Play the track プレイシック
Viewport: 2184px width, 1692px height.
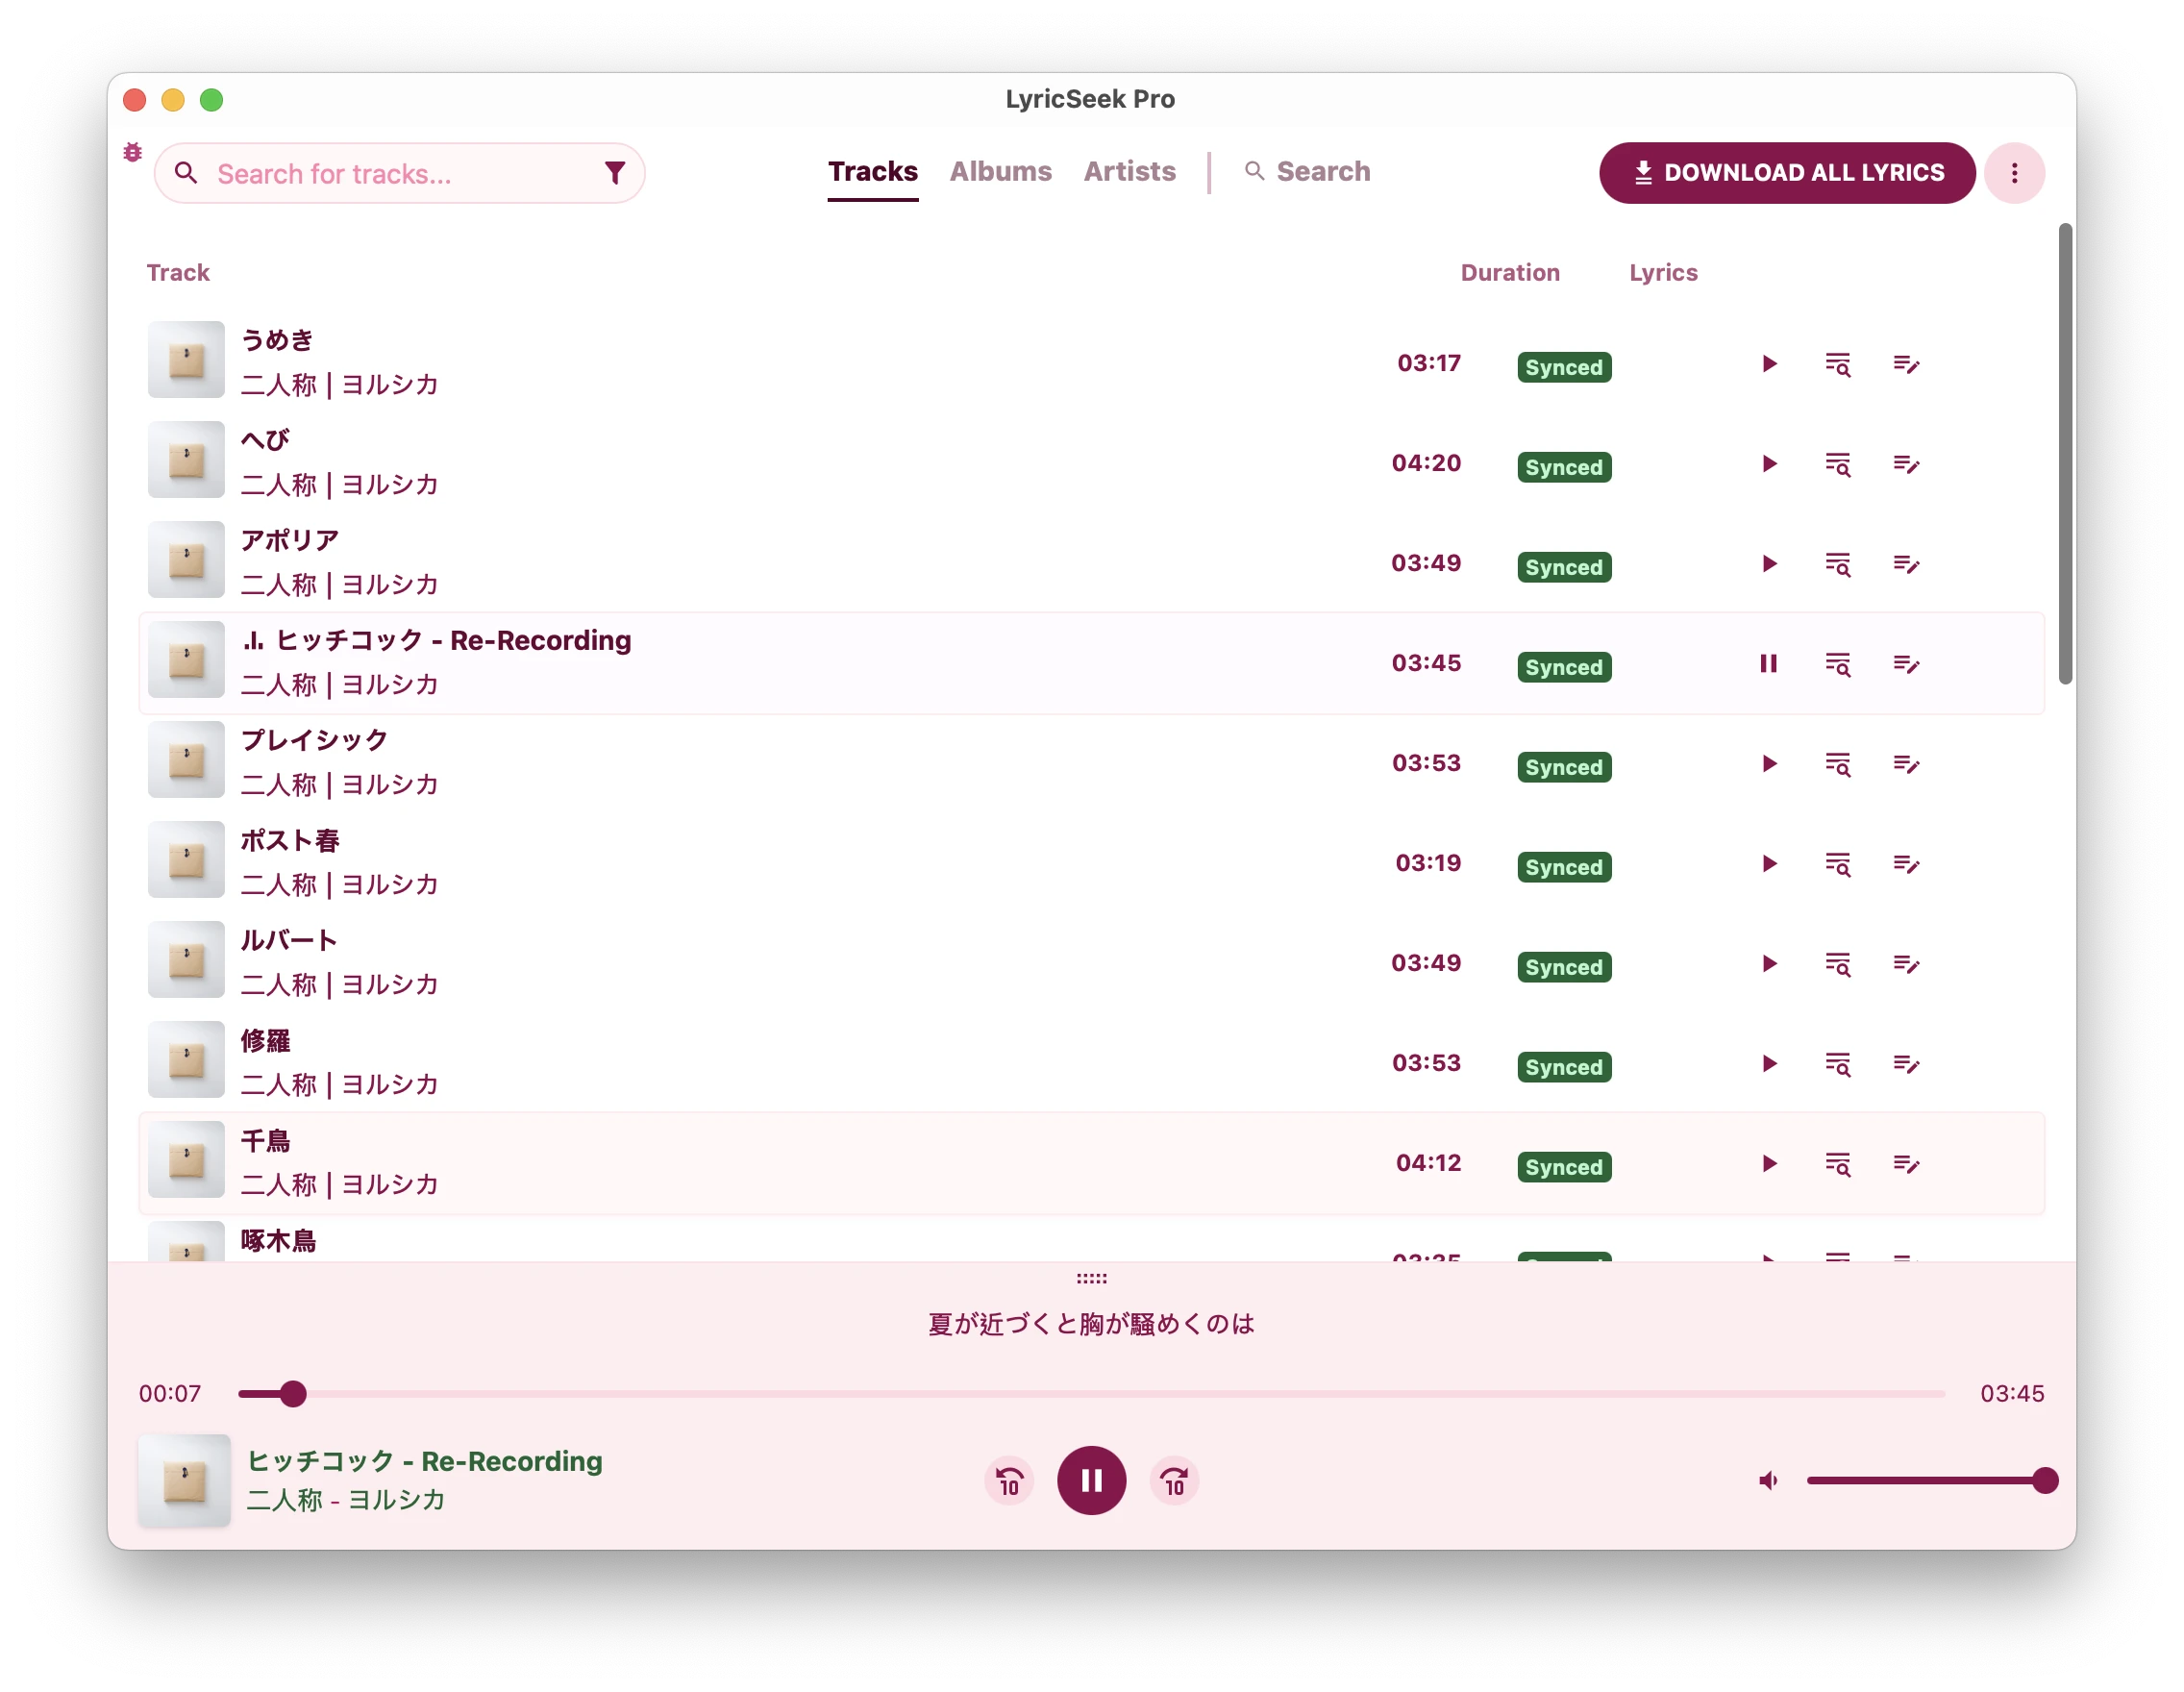(1769, 764)
